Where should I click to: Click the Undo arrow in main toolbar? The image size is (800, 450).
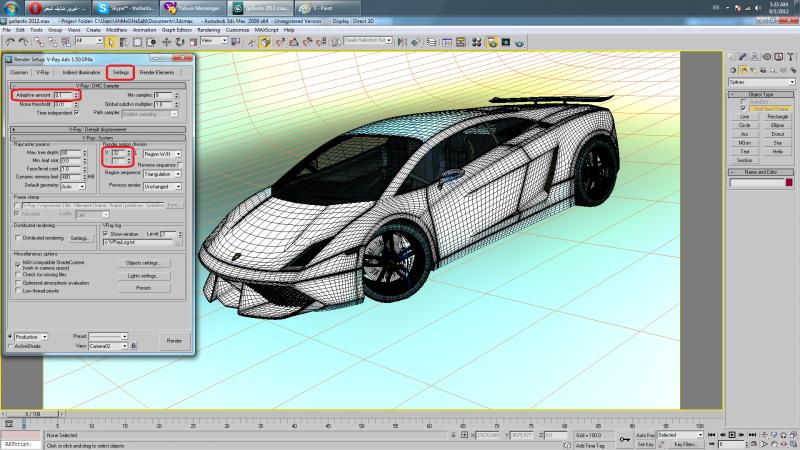click(x=8, y=41)
